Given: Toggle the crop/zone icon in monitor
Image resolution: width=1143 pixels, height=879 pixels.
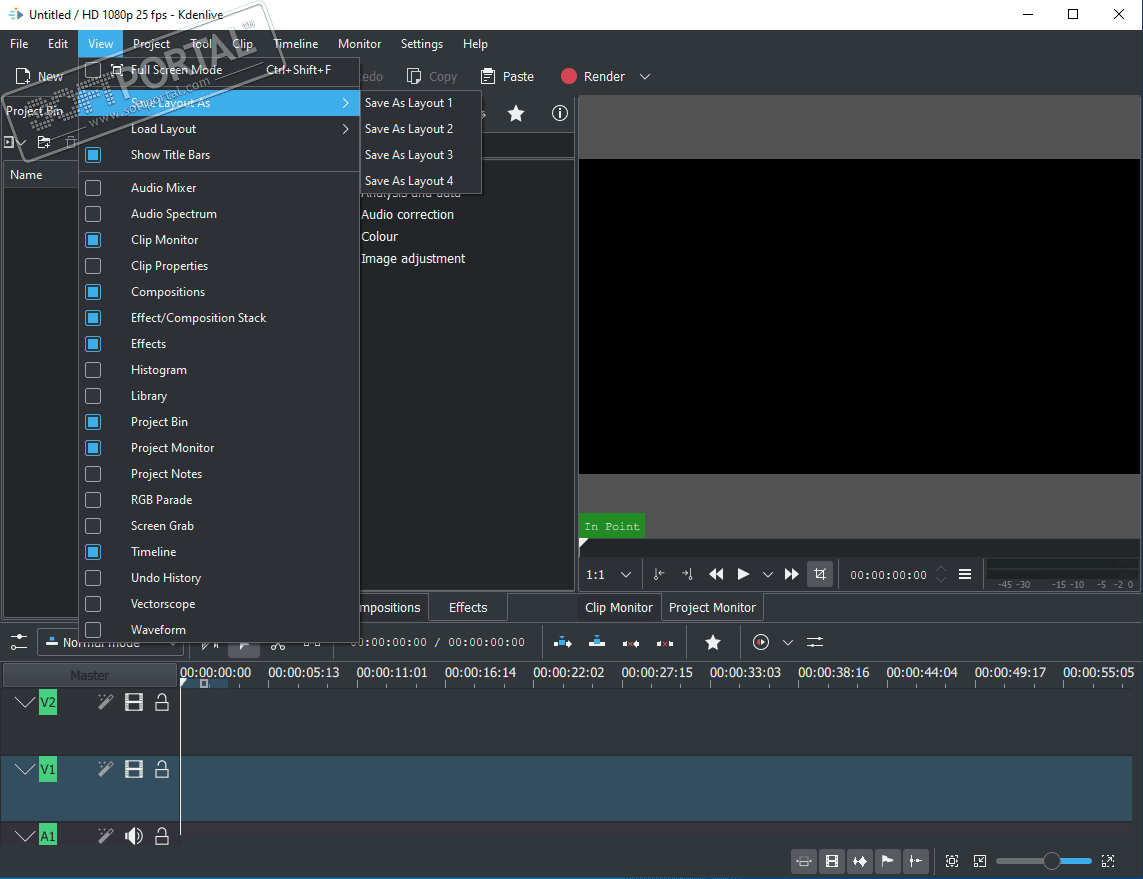Looking at the screenshot, I should (820, 574).
